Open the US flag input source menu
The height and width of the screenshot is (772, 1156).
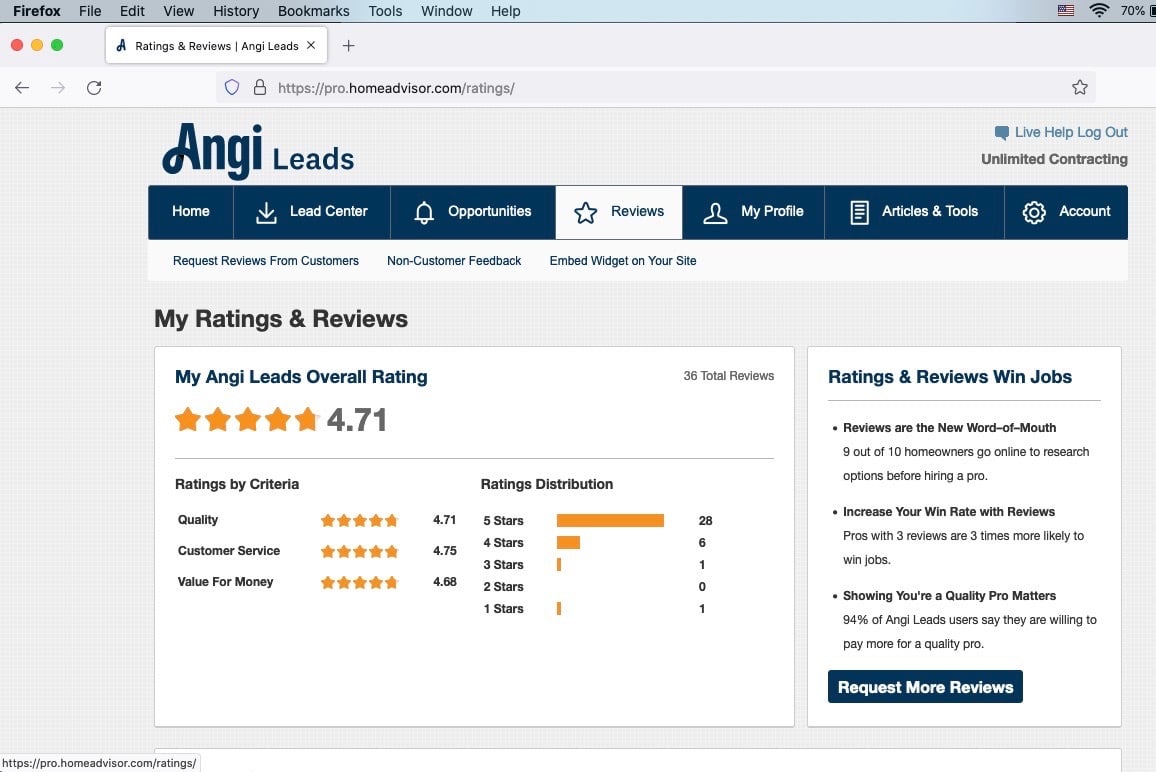tap(1065, 10)
